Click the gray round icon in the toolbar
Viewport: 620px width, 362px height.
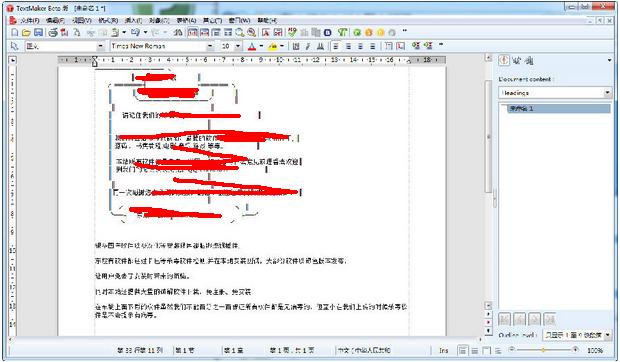[x=392, y=32]
